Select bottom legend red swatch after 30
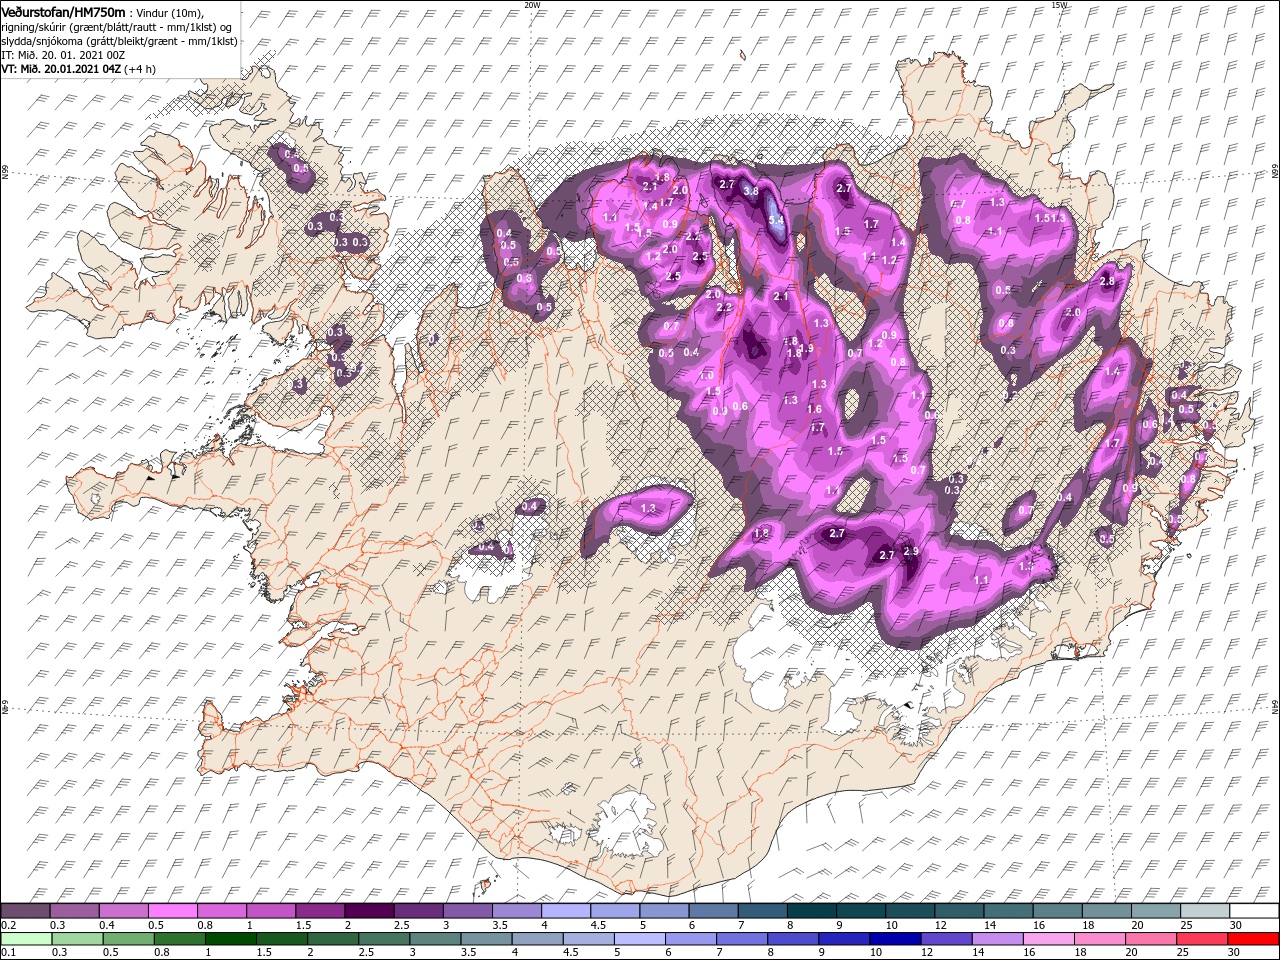 1253,939
